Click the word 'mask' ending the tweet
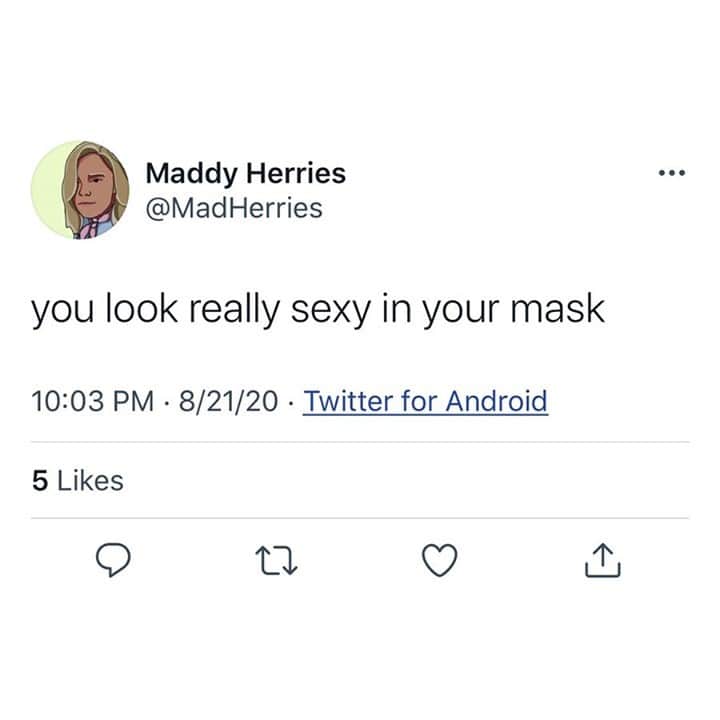Image resolution: width=720 pixels, height=720 pixels. click(557, 309)
